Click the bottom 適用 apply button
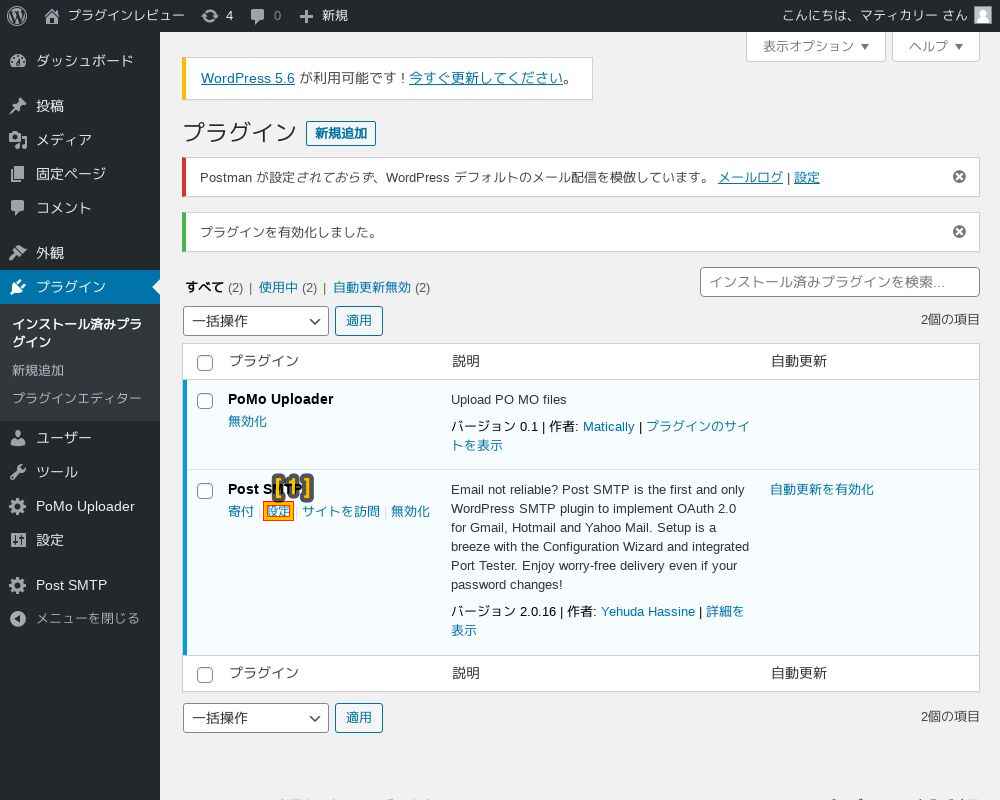This screenshot has width=1000, height=800. point(358,718)
